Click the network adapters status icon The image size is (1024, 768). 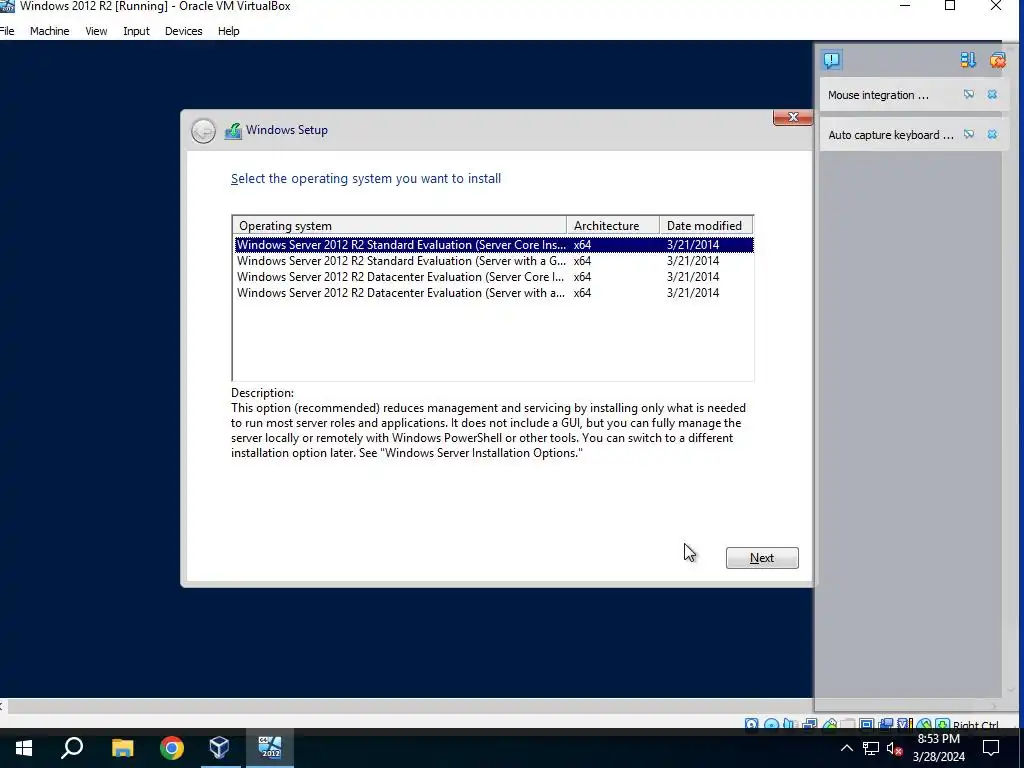(810, 724)
